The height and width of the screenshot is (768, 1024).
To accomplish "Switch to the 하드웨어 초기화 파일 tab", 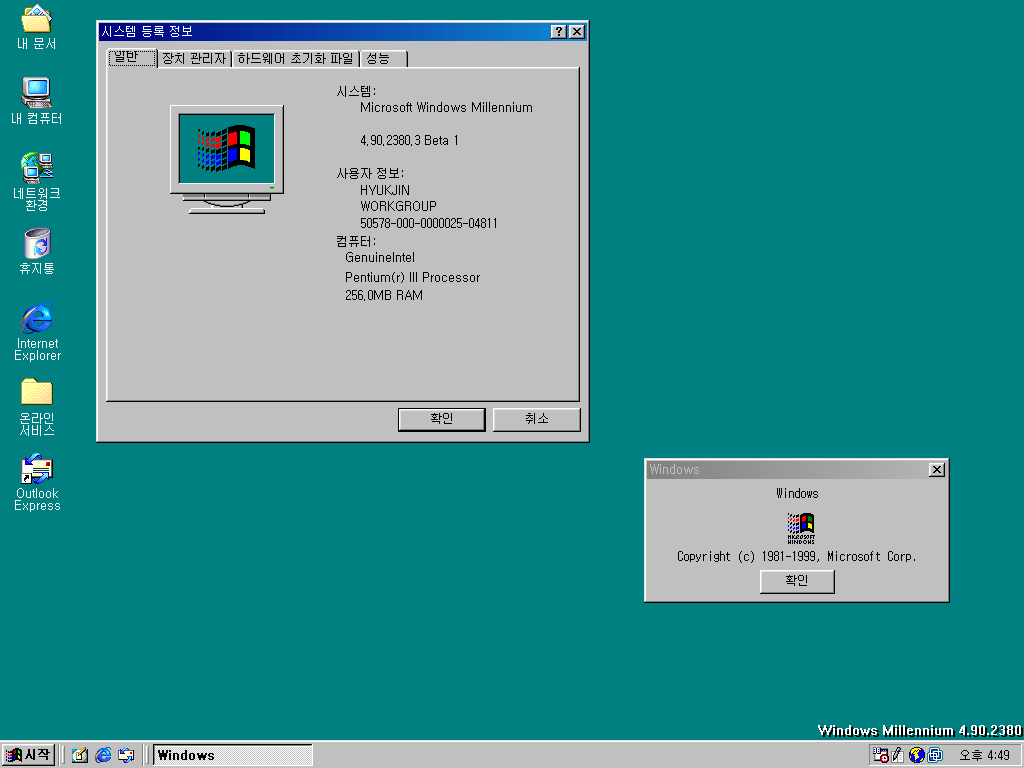I will tap(295, 59).
